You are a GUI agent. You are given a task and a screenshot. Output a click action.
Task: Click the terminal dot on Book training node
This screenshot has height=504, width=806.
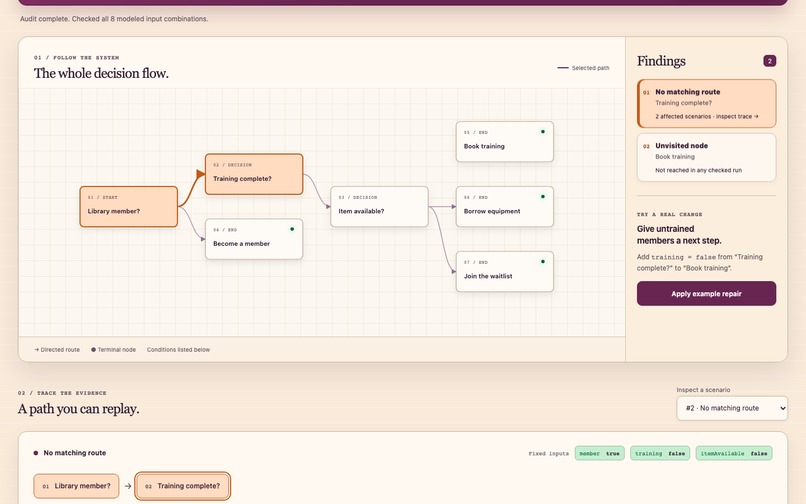click(x=542, y=132)
